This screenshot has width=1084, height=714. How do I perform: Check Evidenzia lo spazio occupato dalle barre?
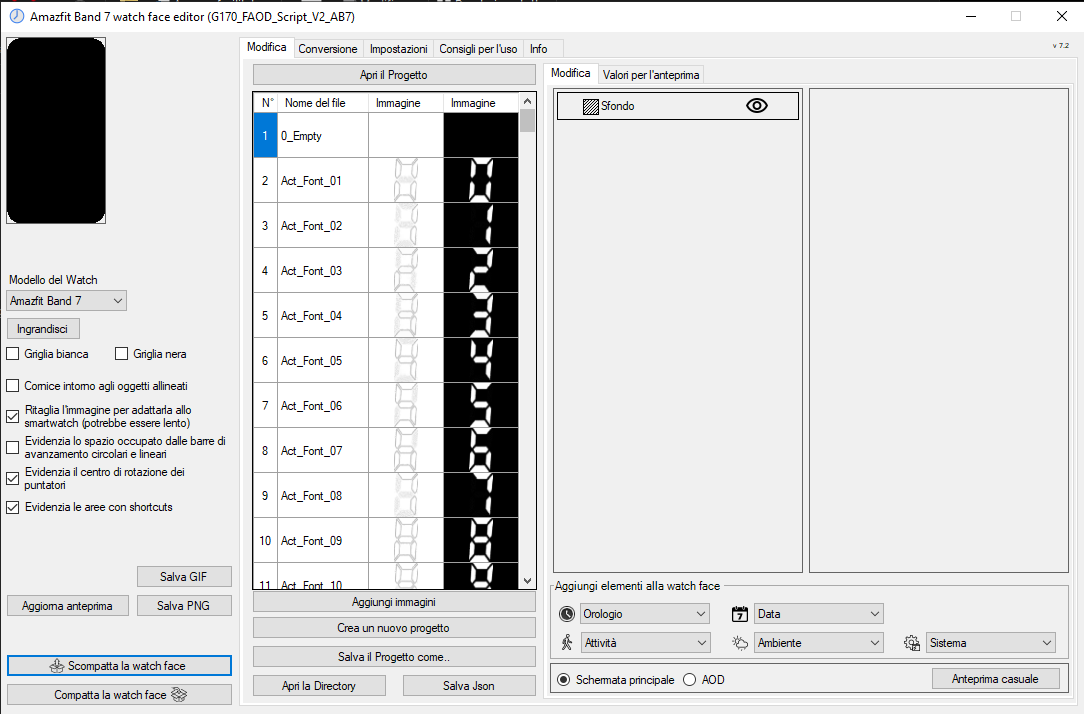(12, 447)
